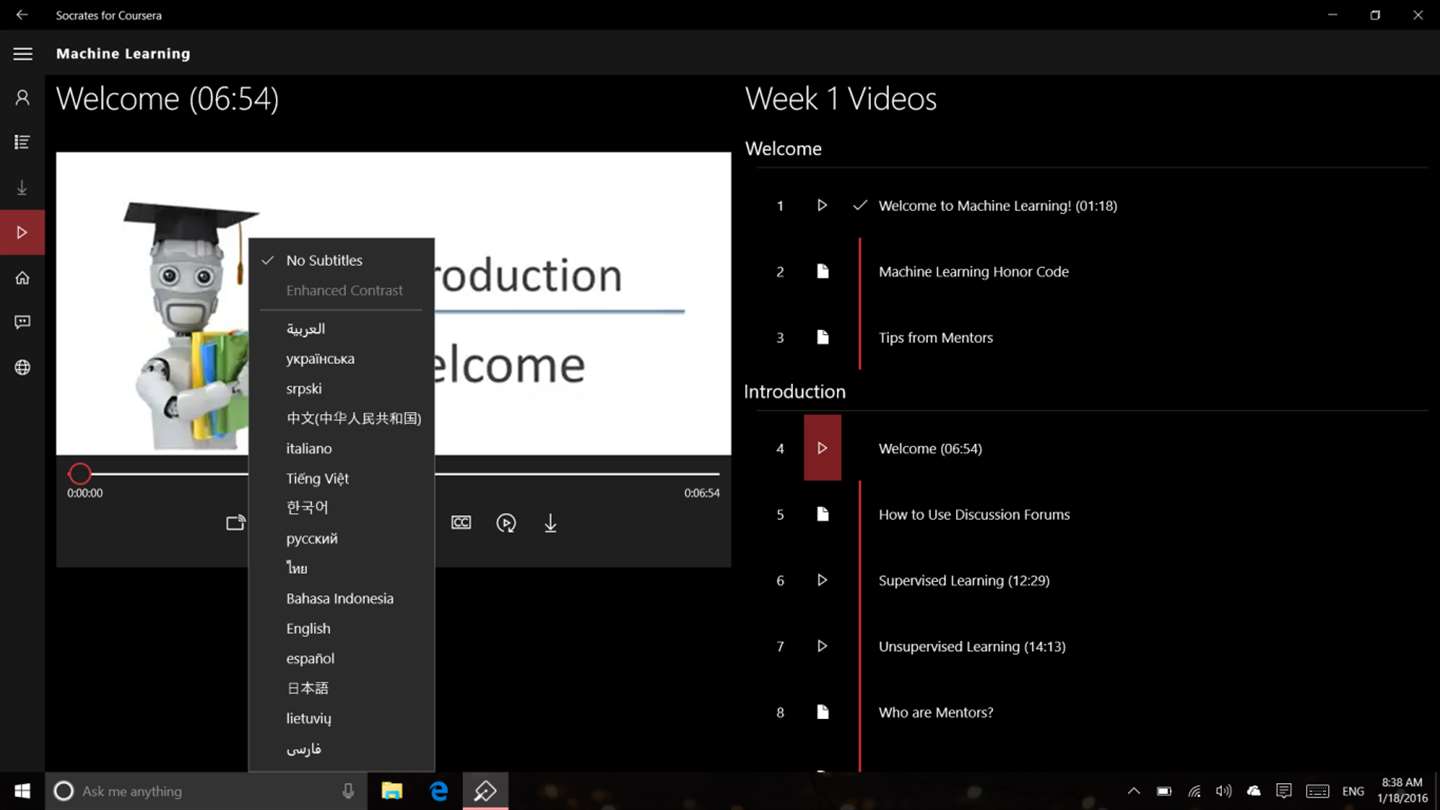Click play icon for Unsupervised Learning

822,646
